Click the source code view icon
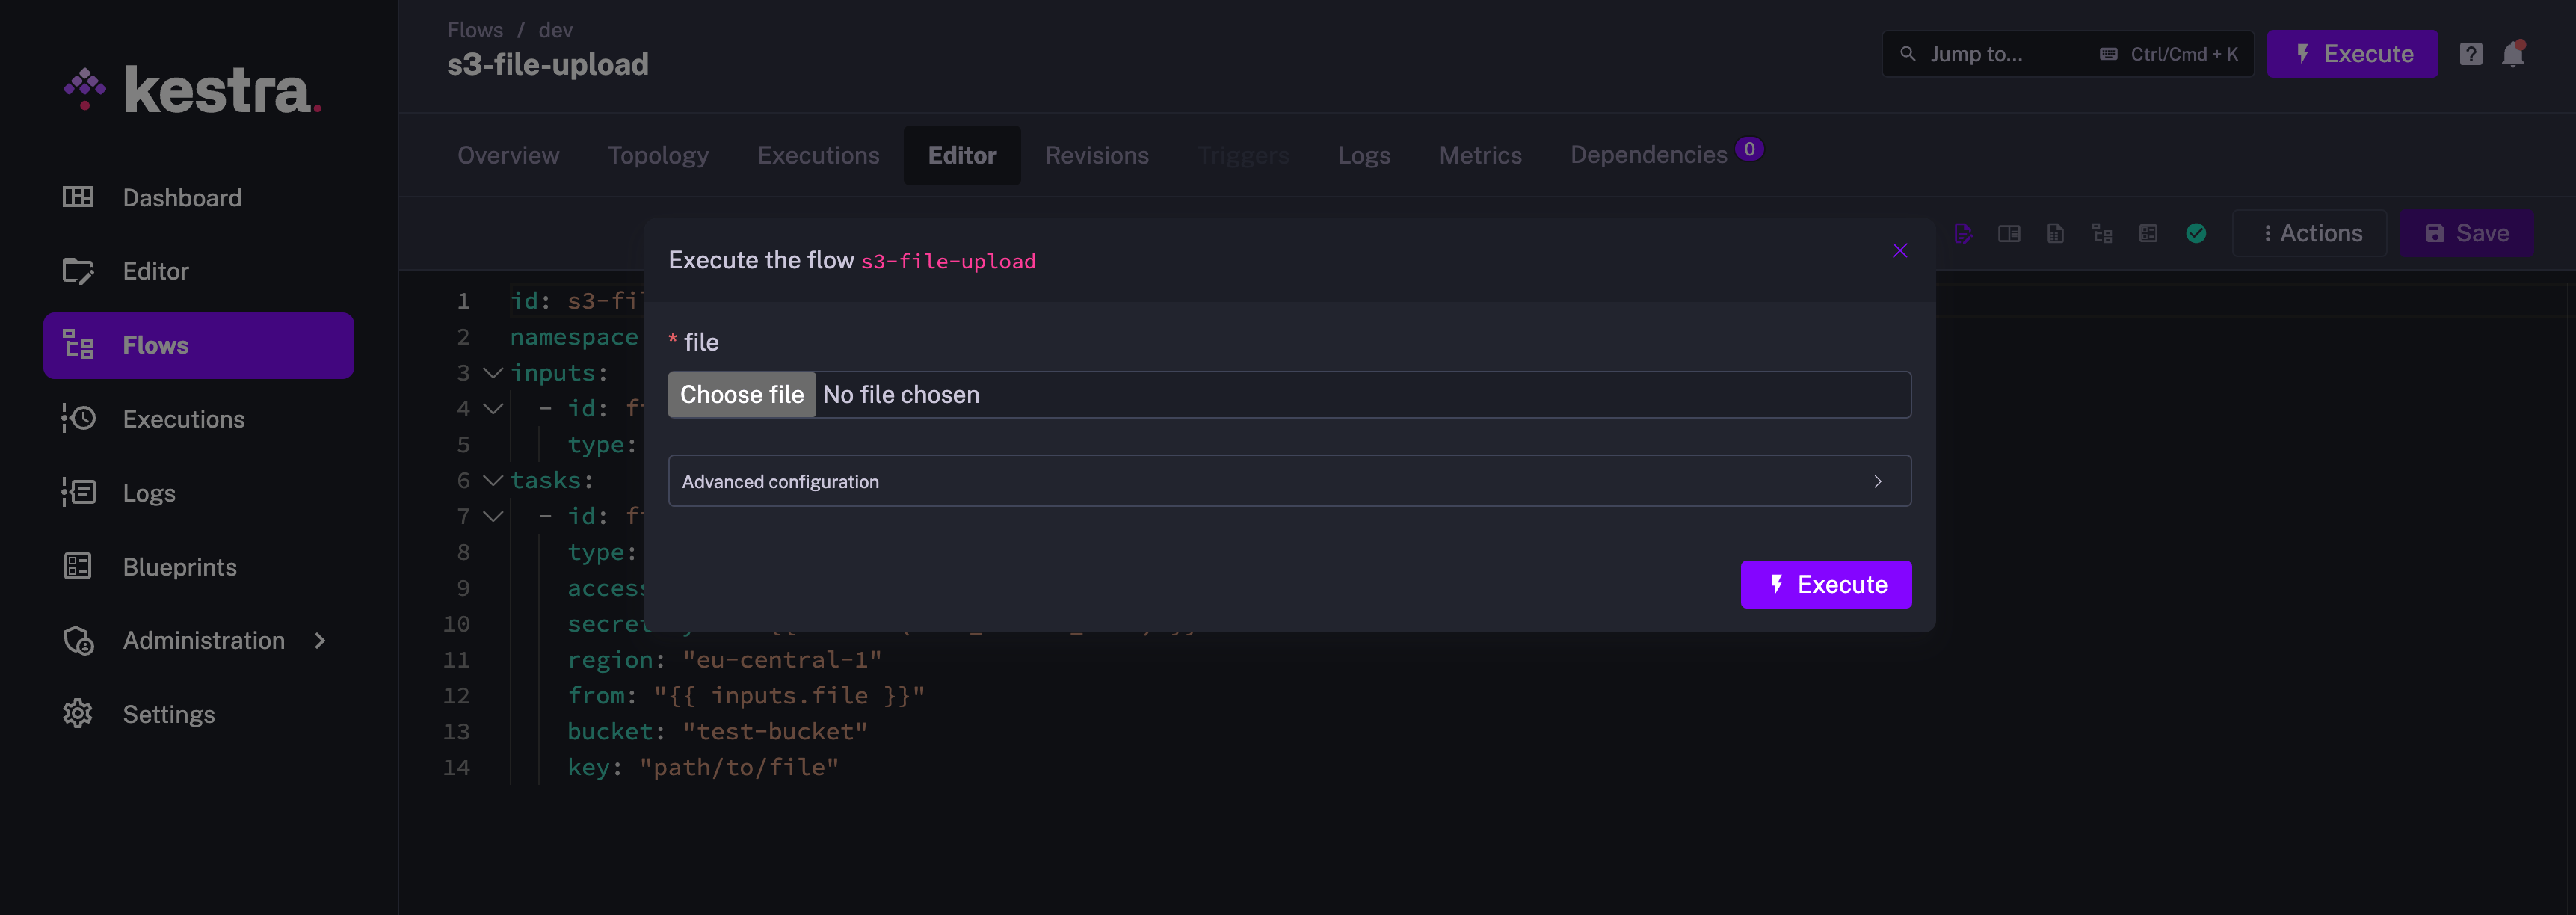 tap(1962, 233)
